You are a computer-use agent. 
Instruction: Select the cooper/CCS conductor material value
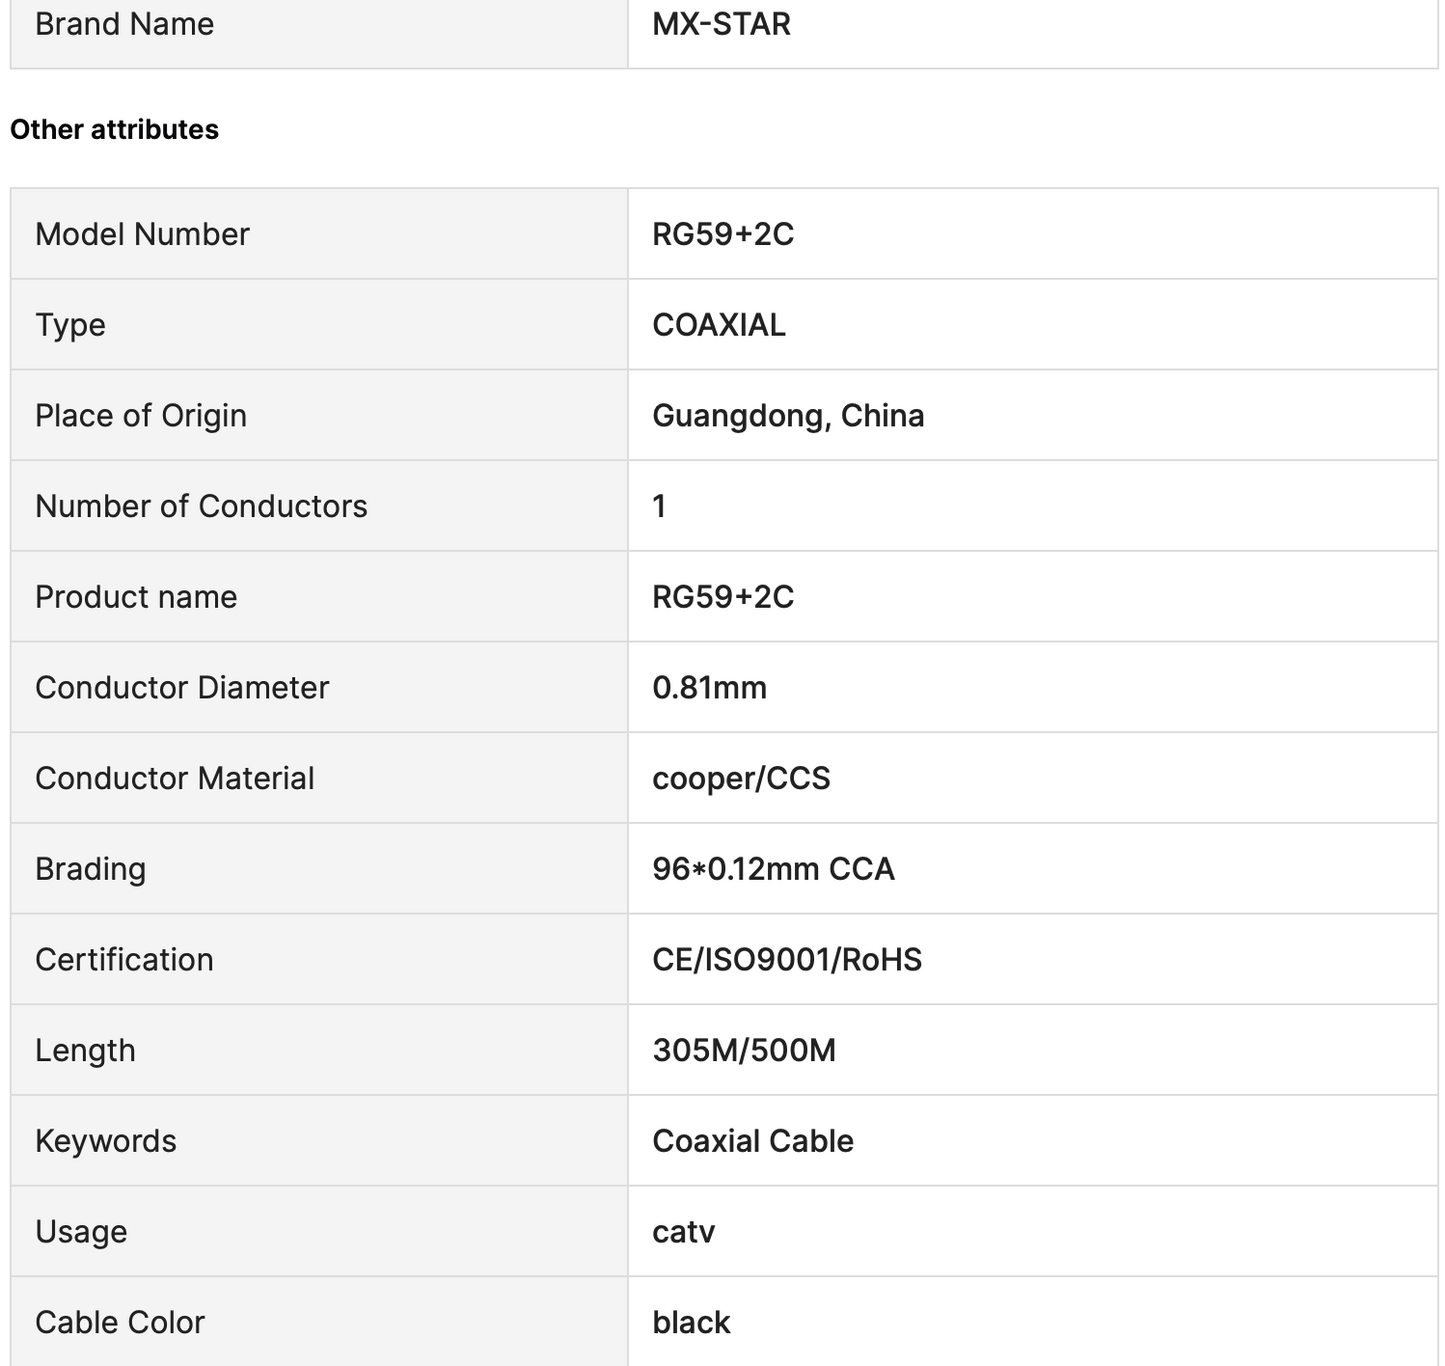click(x=741, y=779)
